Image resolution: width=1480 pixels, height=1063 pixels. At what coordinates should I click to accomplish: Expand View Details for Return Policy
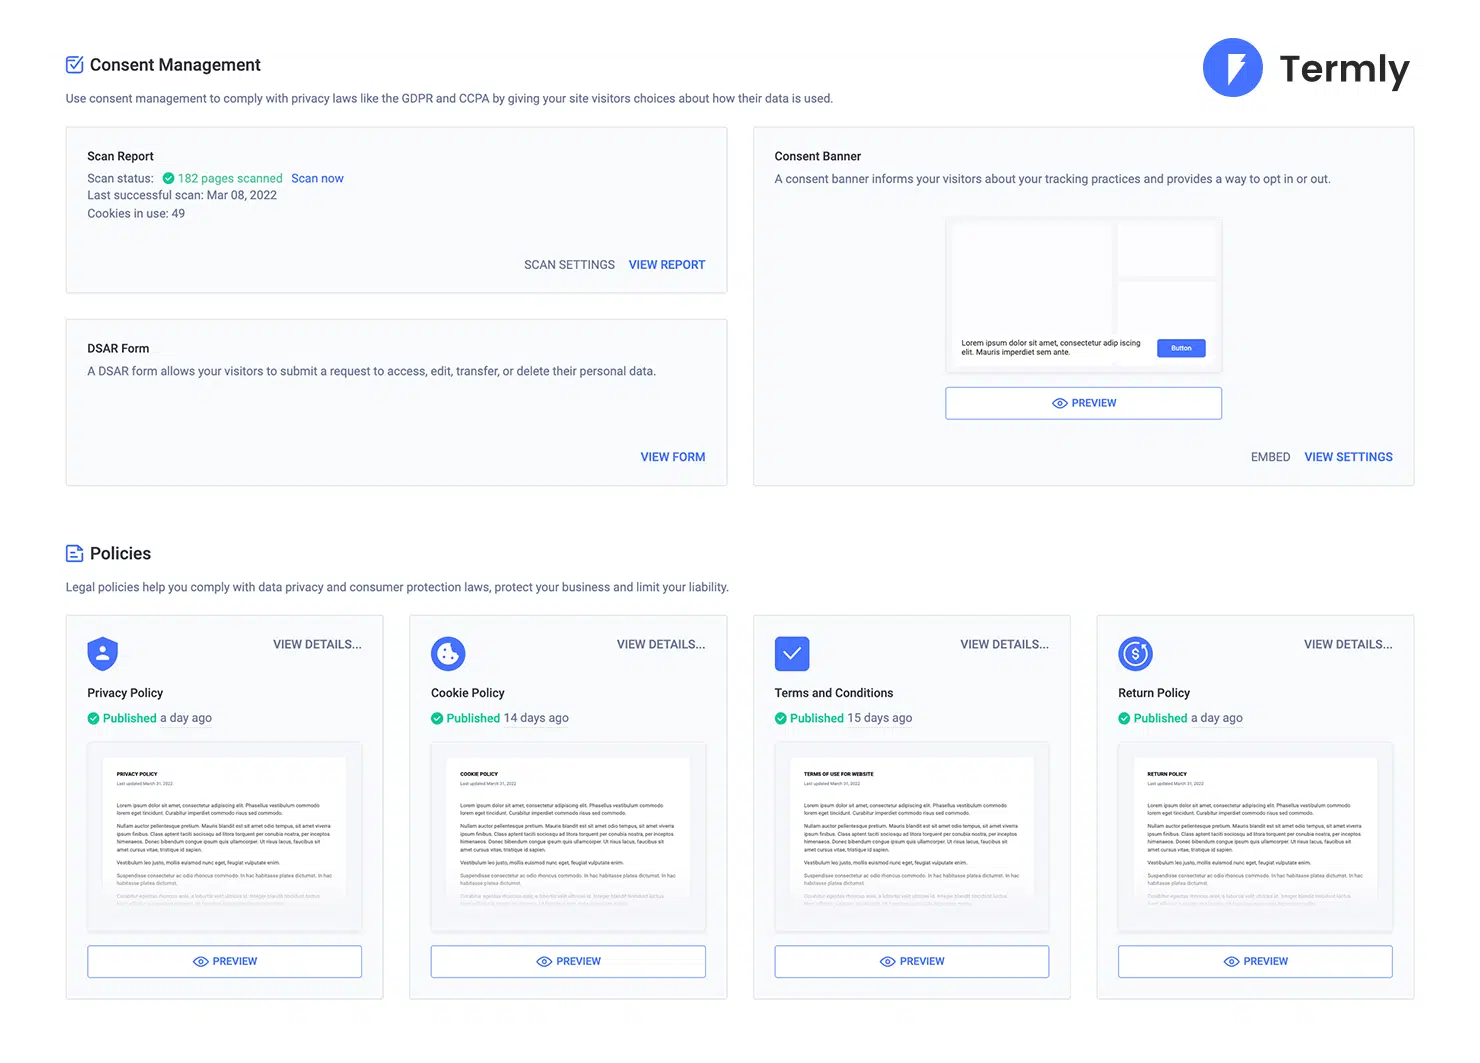[x=1347, y=645]
